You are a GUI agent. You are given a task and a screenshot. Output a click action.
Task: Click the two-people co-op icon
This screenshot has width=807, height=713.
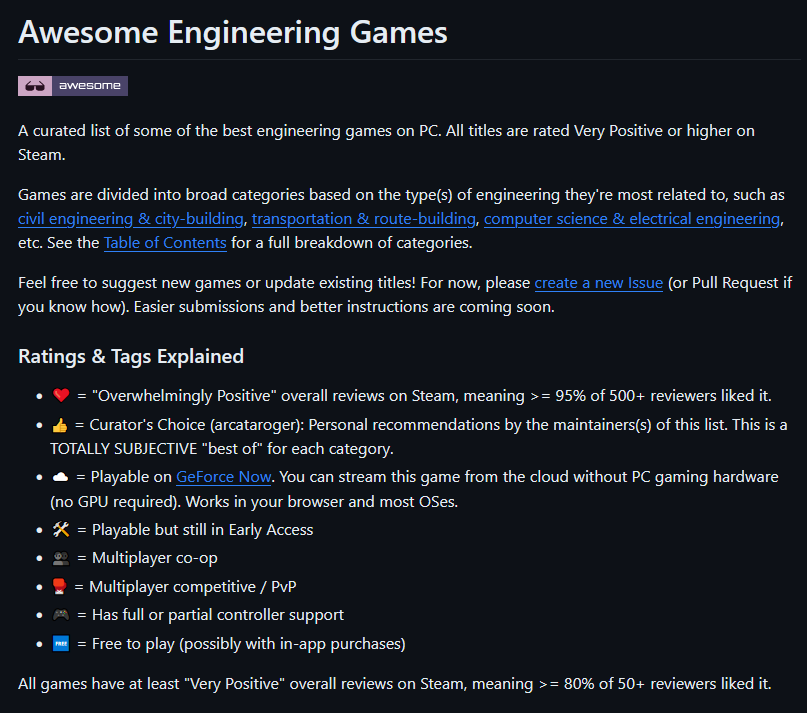[x=61, y=558]
